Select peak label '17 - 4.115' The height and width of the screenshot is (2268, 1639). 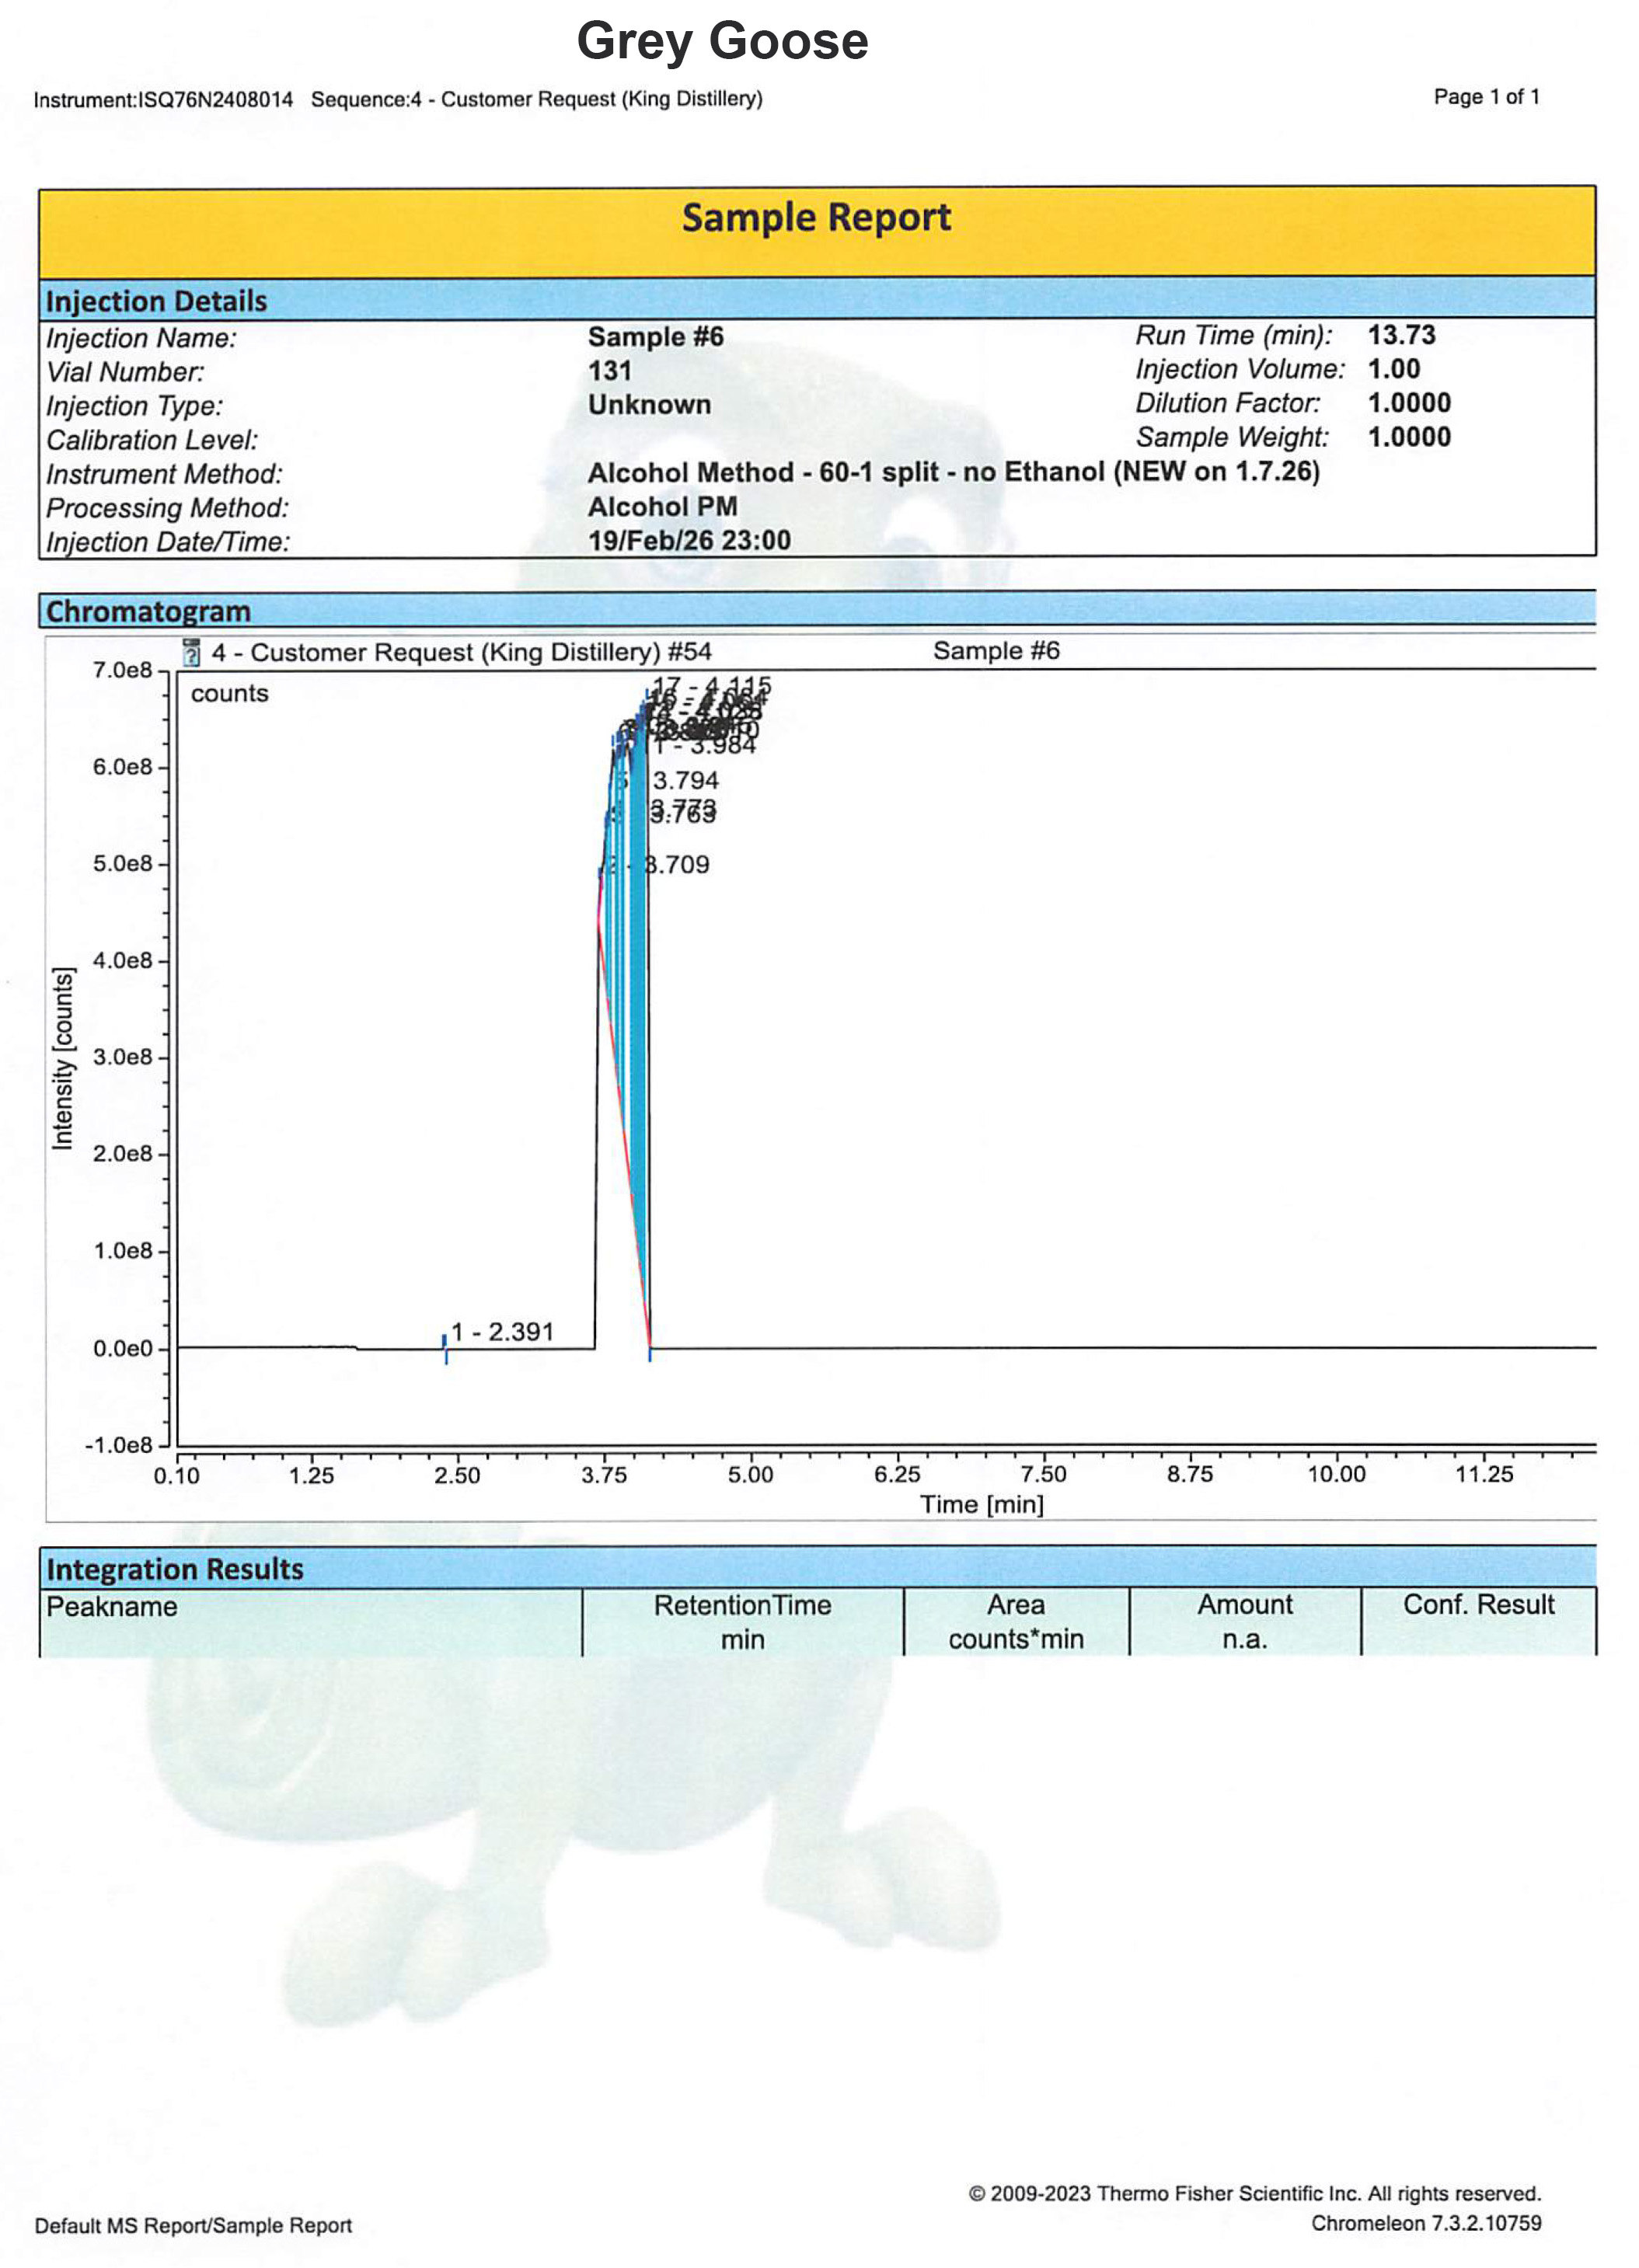click(x=711, y=686)
